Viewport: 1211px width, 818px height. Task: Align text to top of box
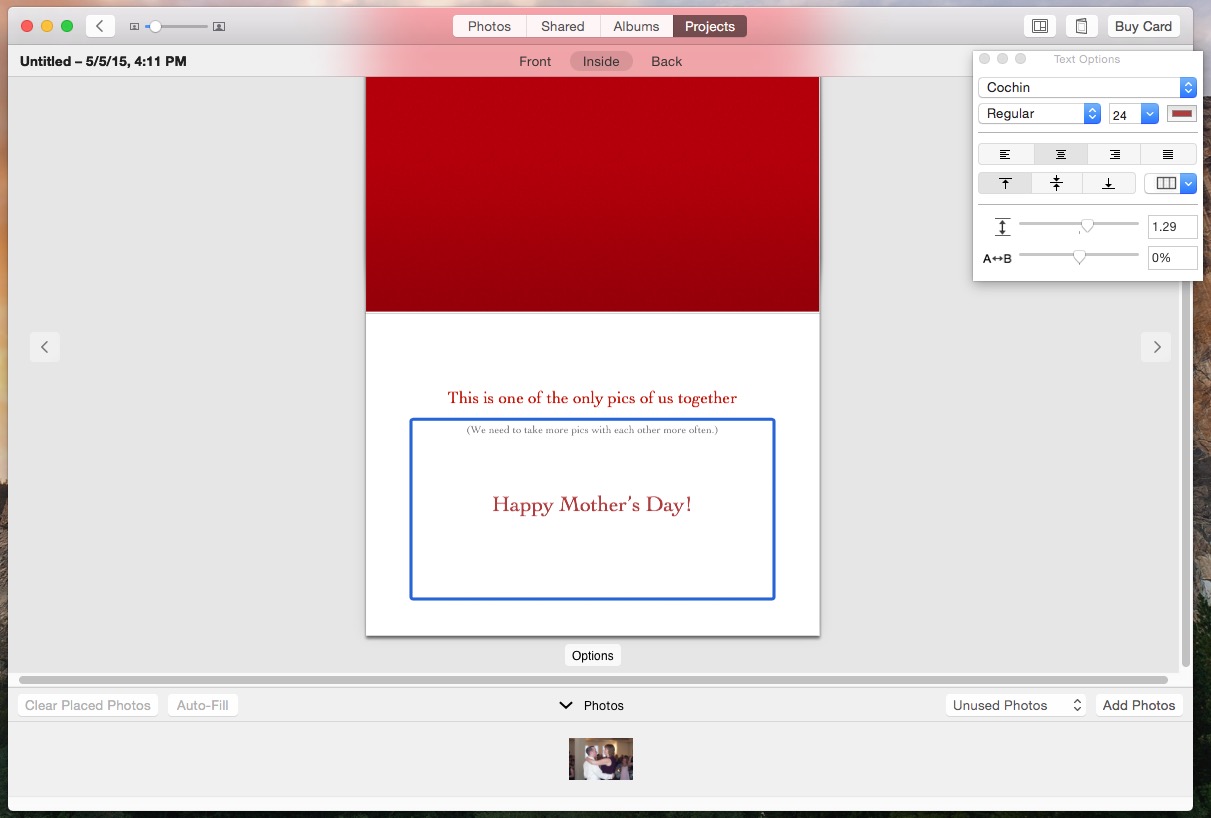(1004, 183)
